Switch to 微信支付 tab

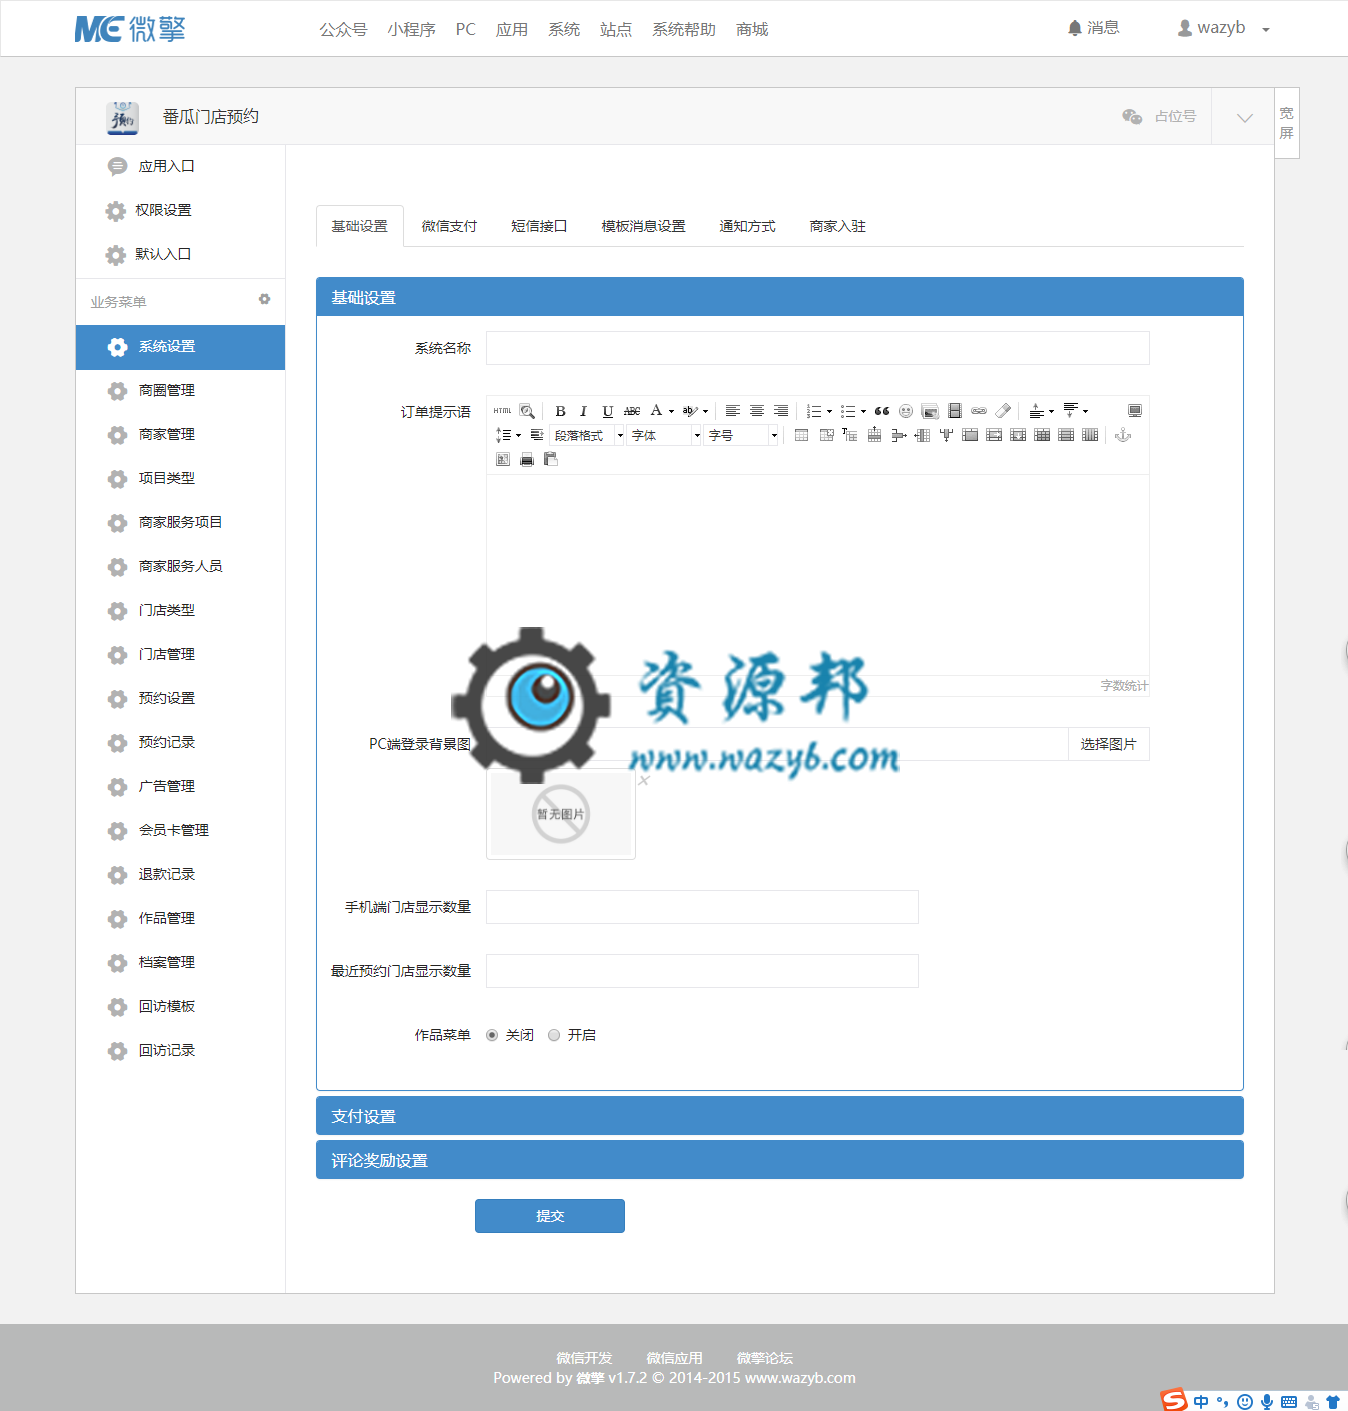tap(449, 226)
